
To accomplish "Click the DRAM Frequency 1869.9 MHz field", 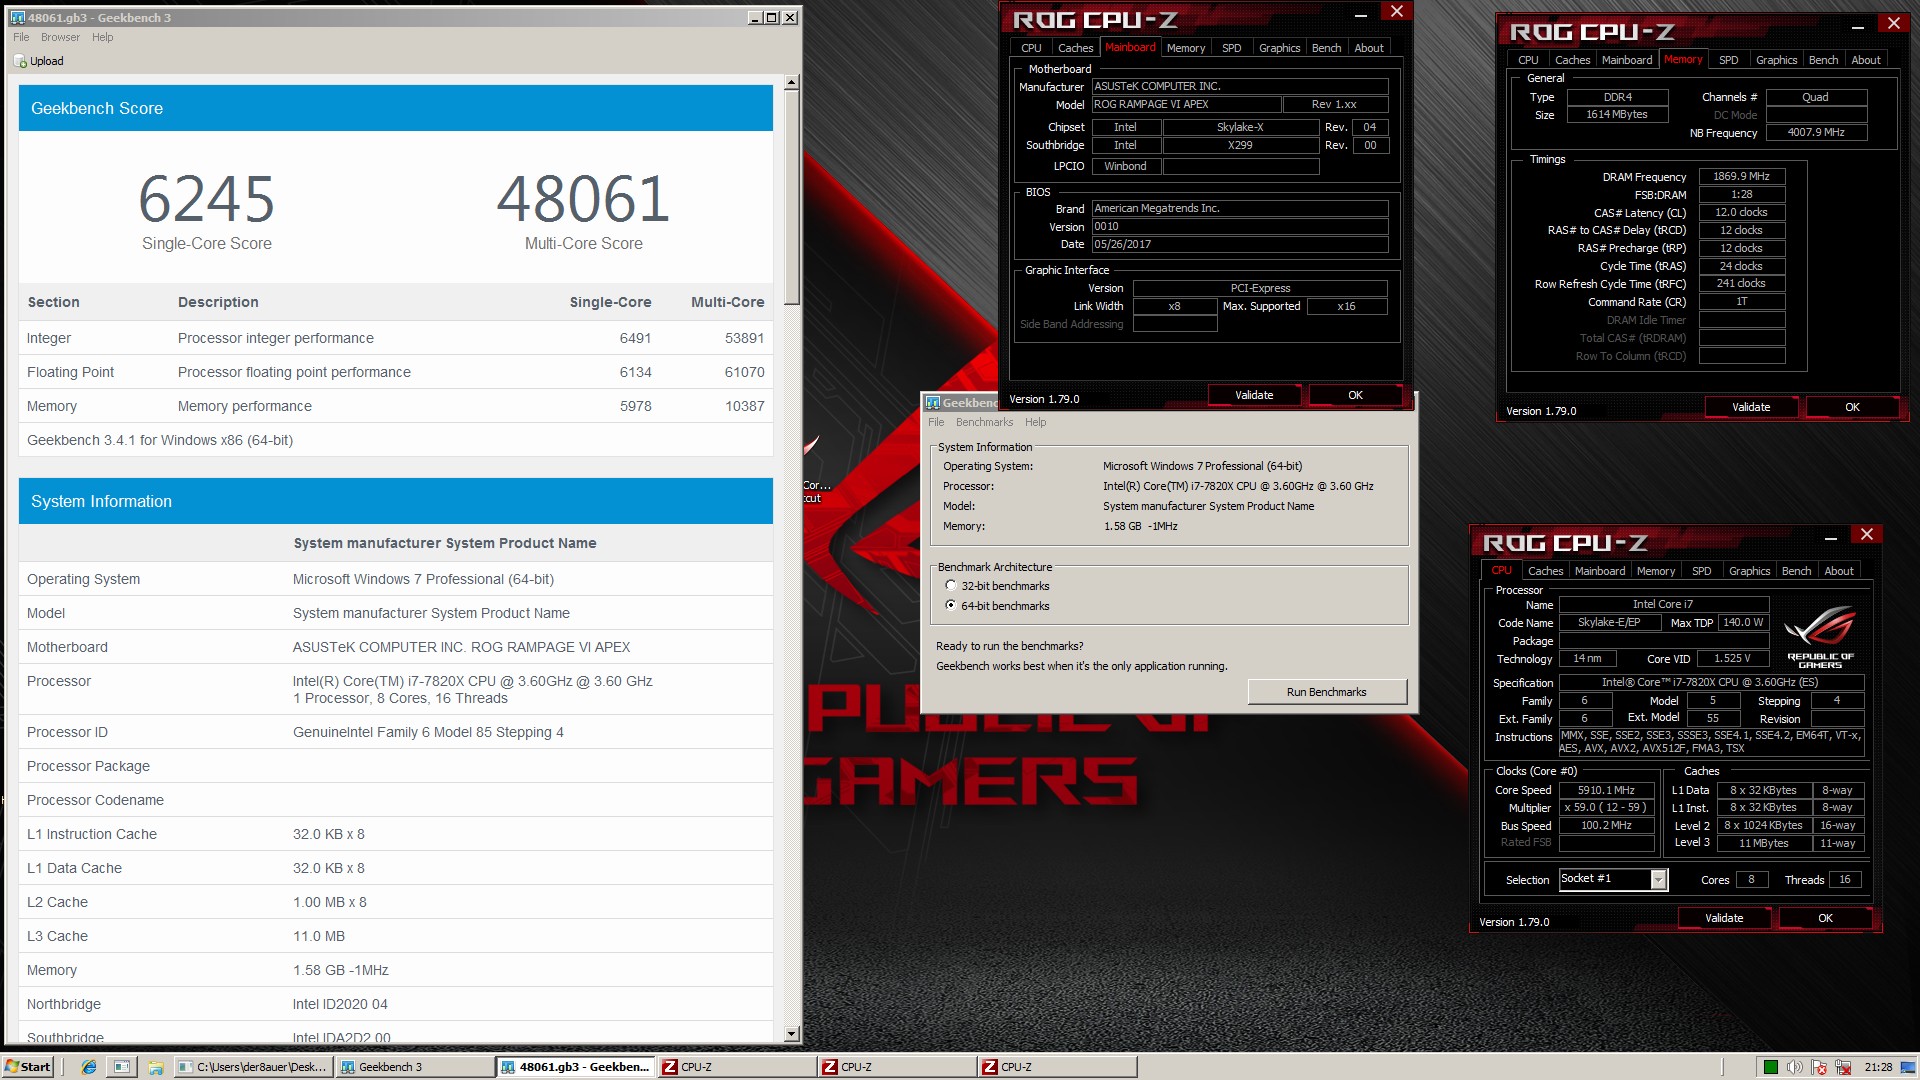I will pos(1741,176).
